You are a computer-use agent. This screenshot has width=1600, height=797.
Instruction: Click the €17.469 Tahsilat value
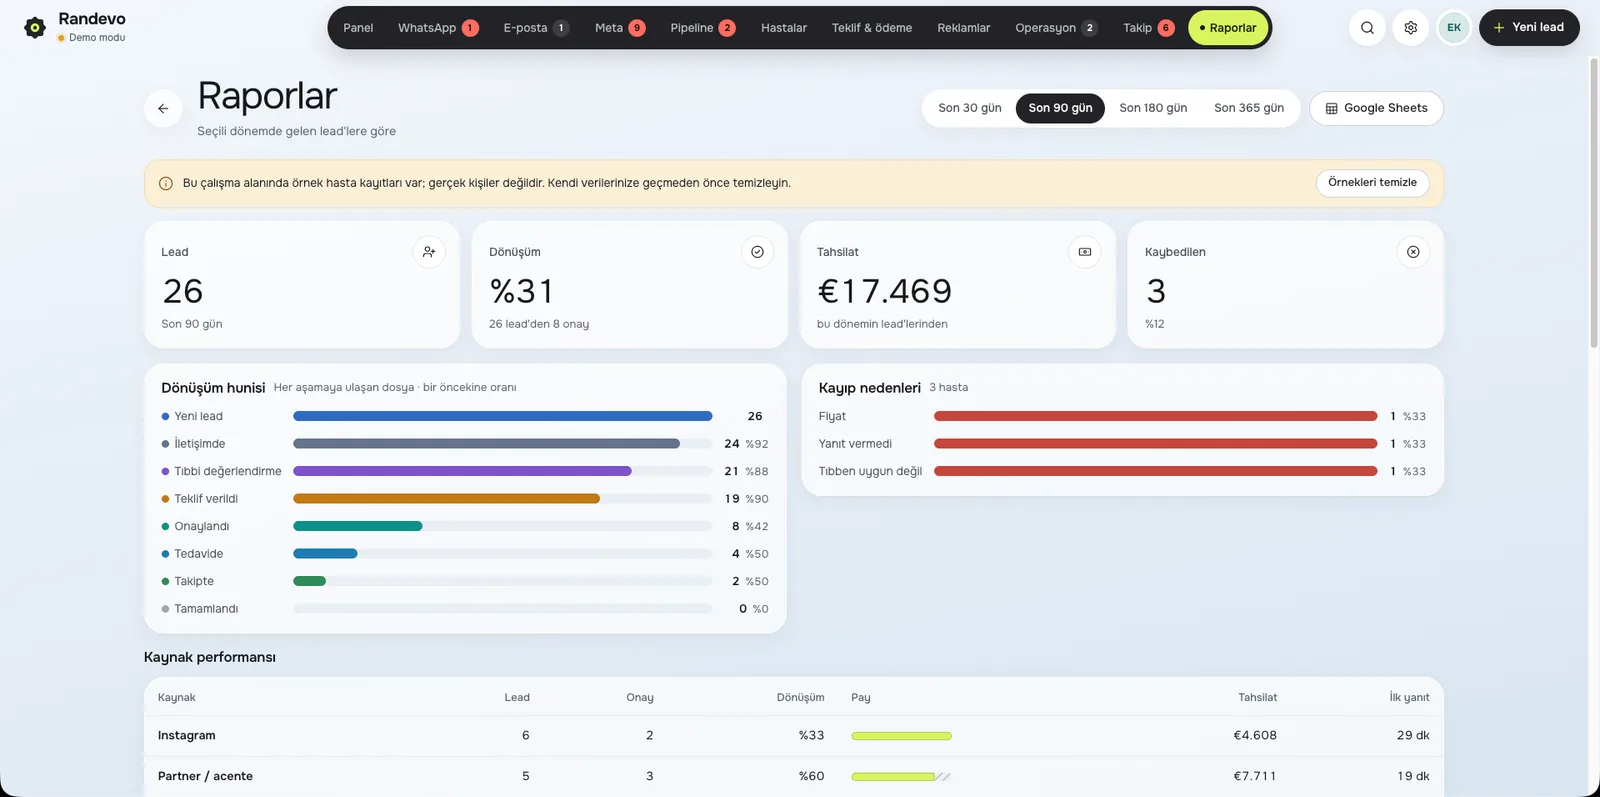884,291
